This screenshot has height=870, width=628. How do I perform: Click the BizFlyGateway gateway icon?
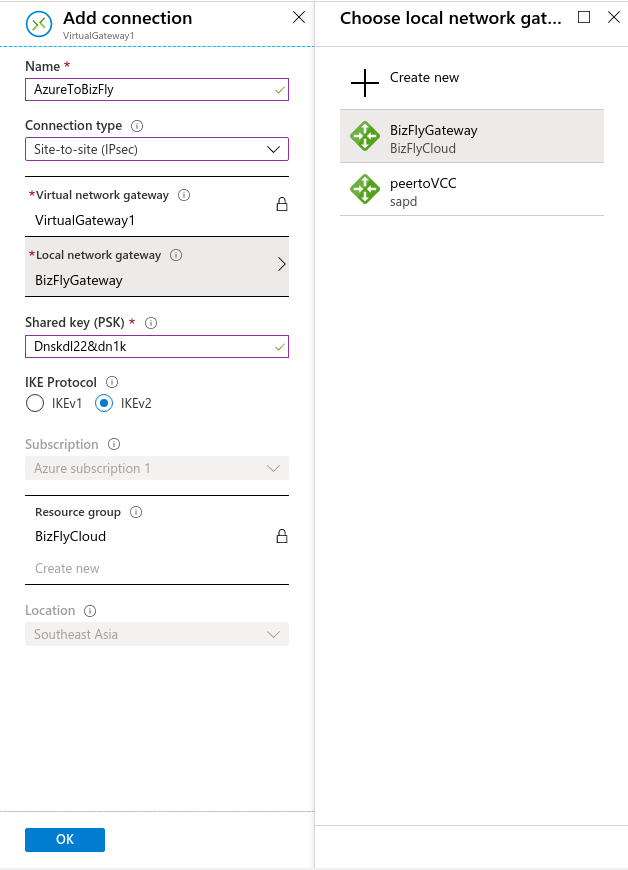click(x=364, y=136)
